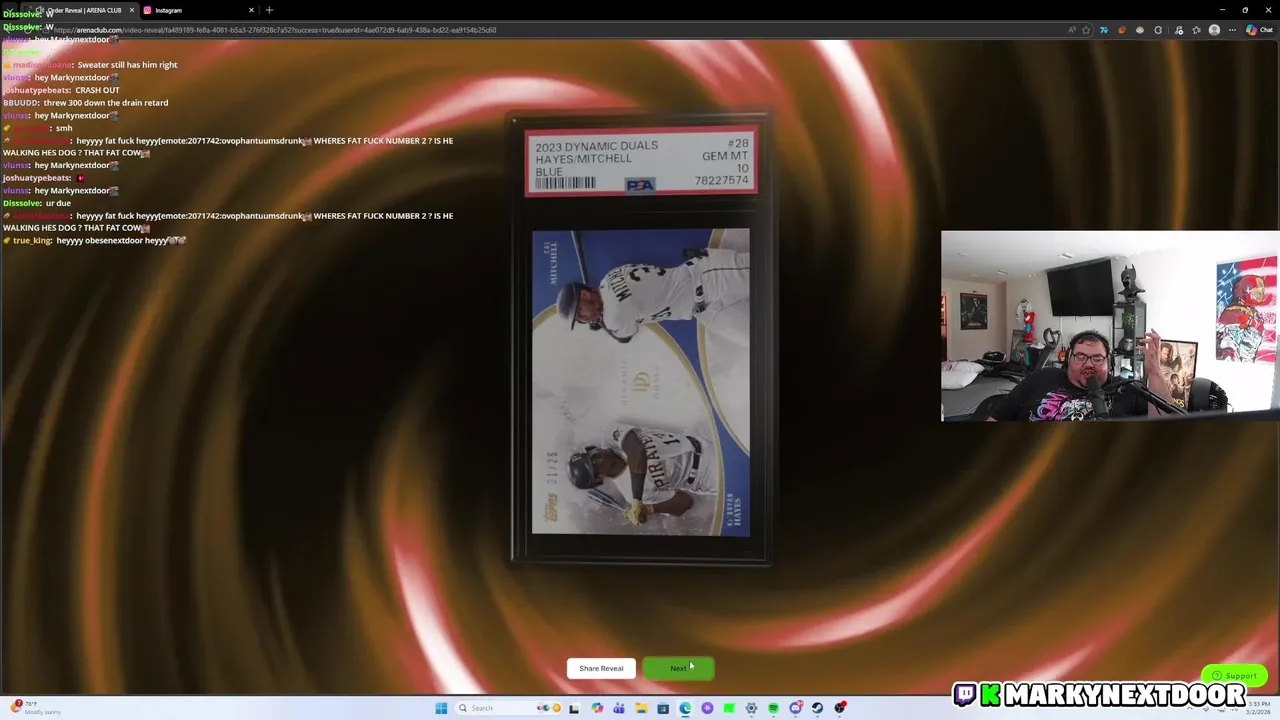
Task: Click the Read Aloud icon in address bar
Action: (1071, 30)
